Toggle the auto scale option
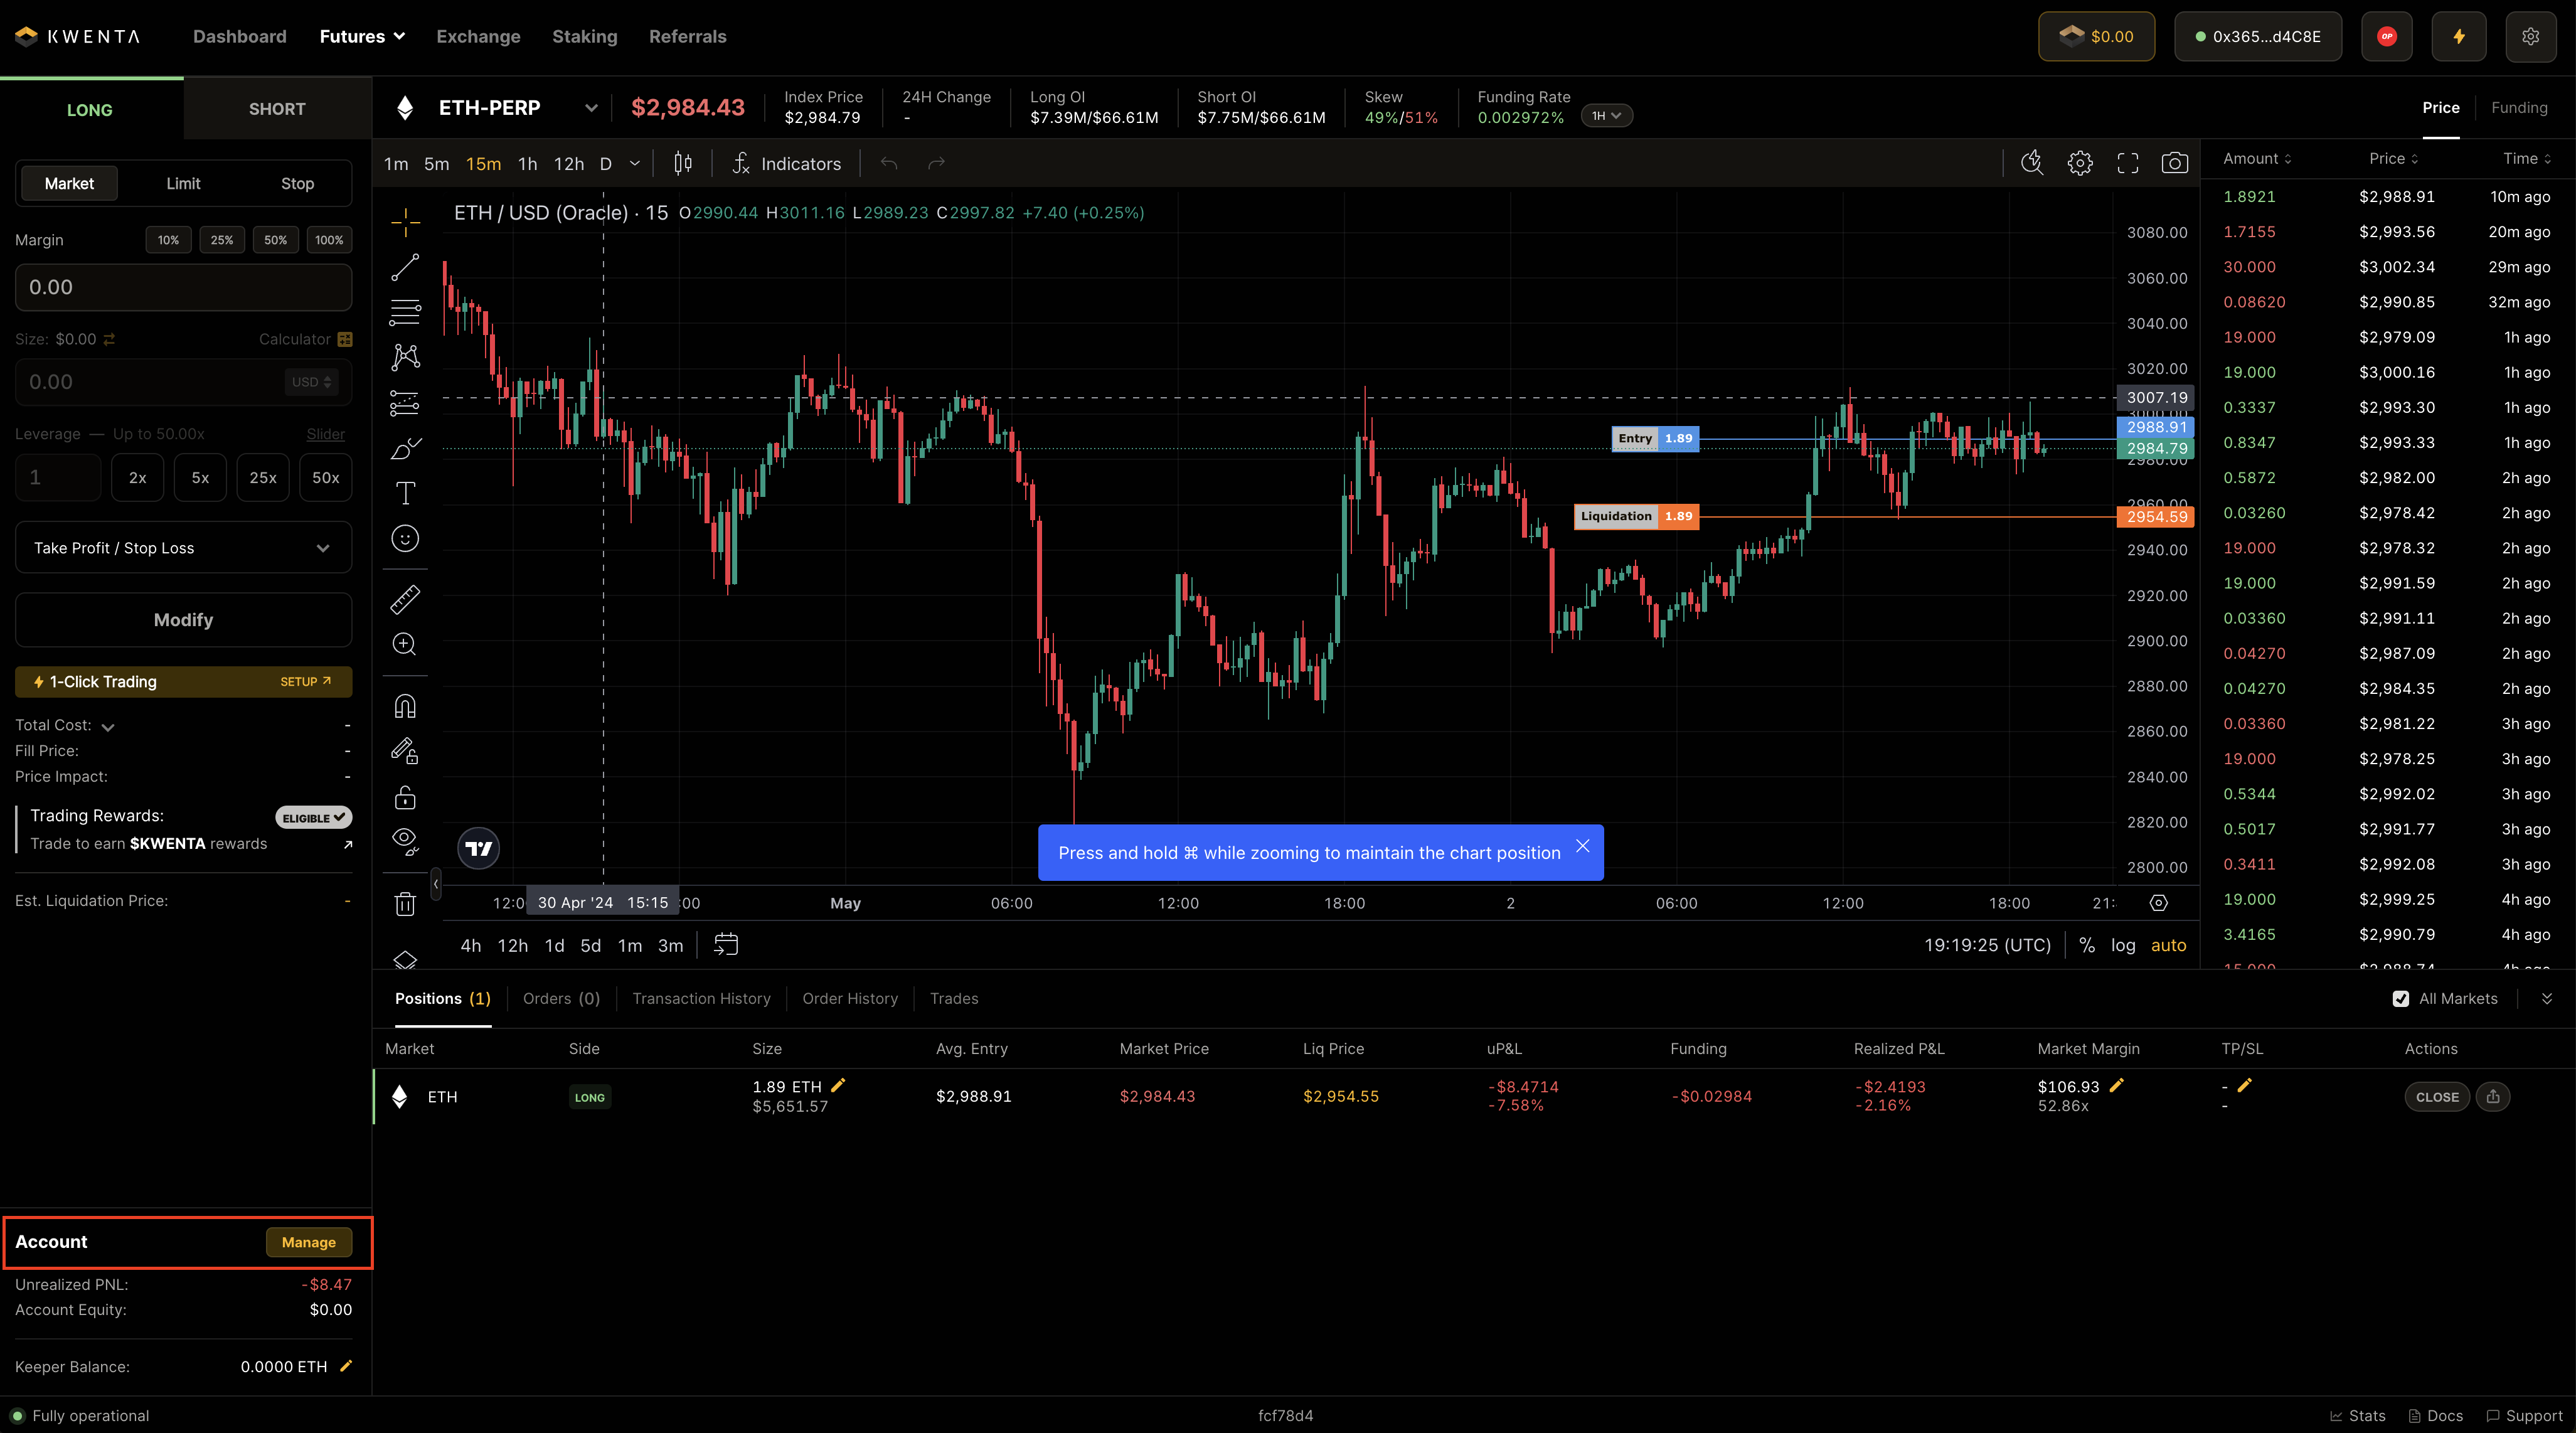 tap(2168, 945)
